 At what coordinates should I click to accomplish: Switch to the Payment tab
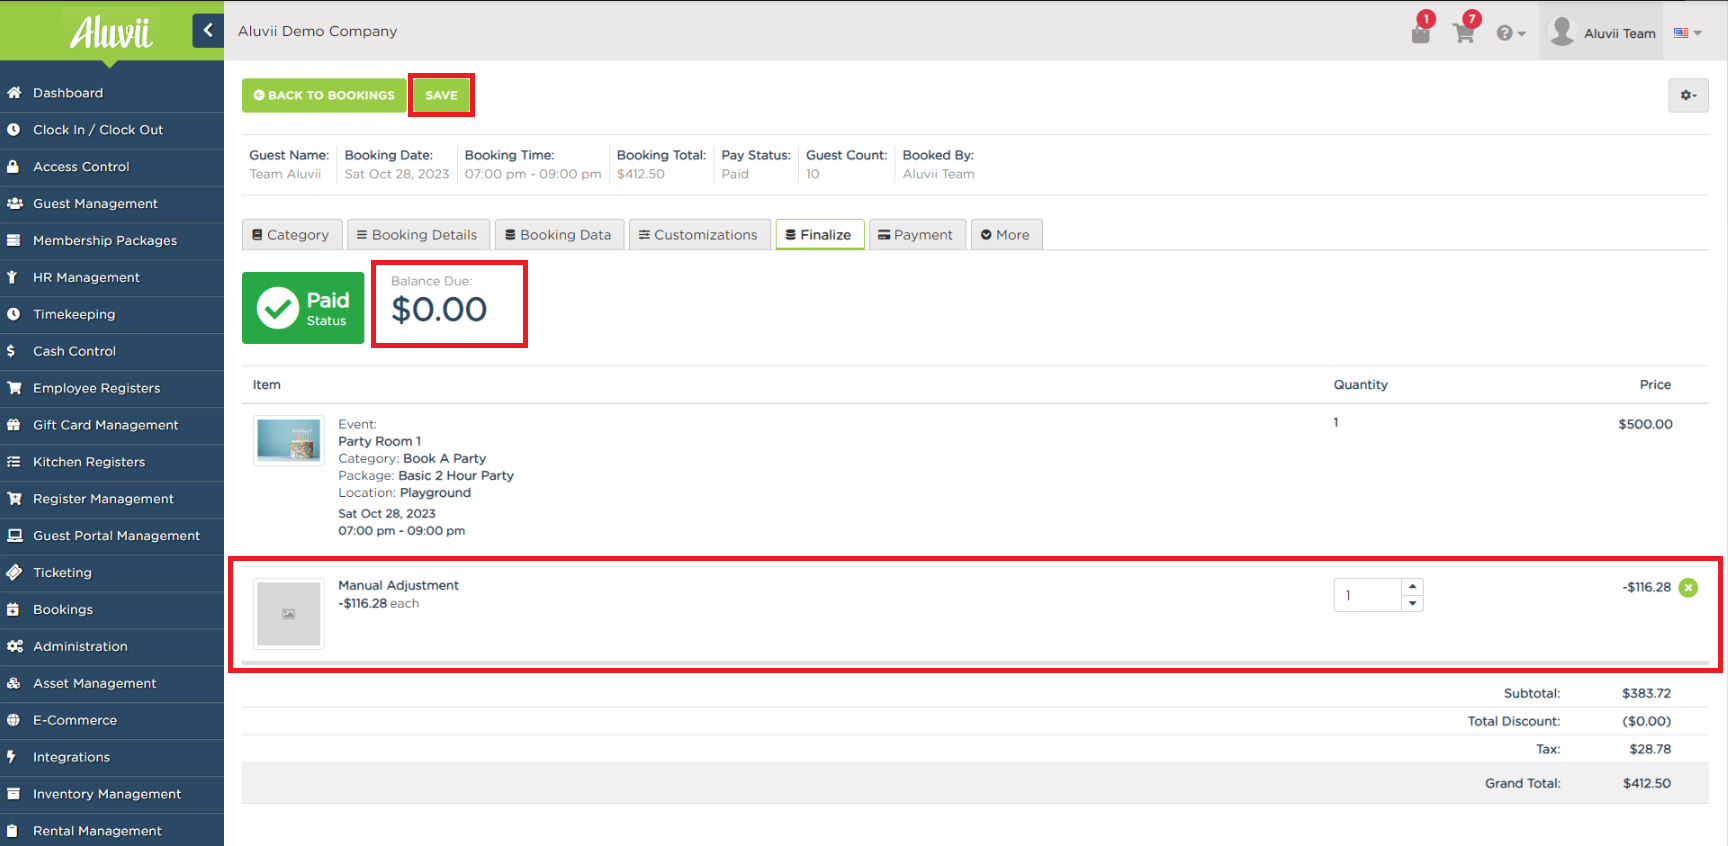pyautogui.click(x=917, y=235)
